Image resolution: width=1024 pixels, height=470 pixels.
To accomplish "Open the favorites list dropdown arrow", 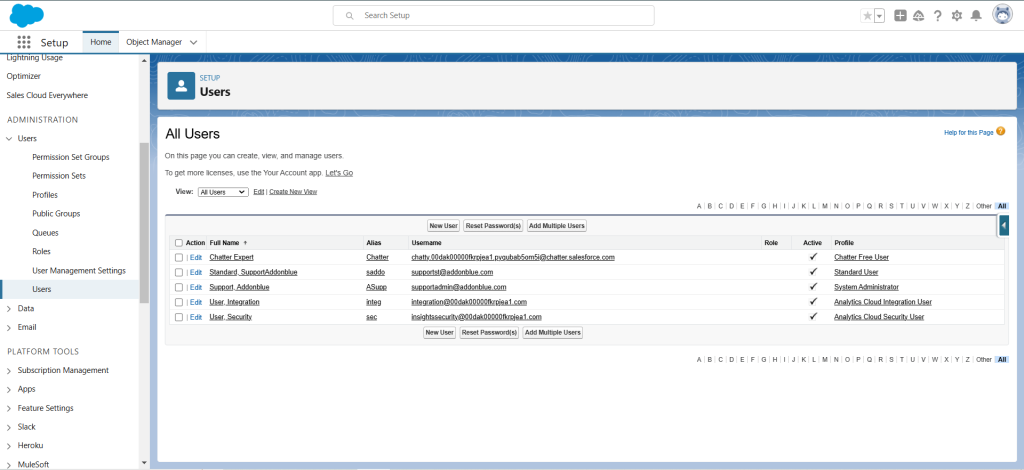I will coord(879,16).
